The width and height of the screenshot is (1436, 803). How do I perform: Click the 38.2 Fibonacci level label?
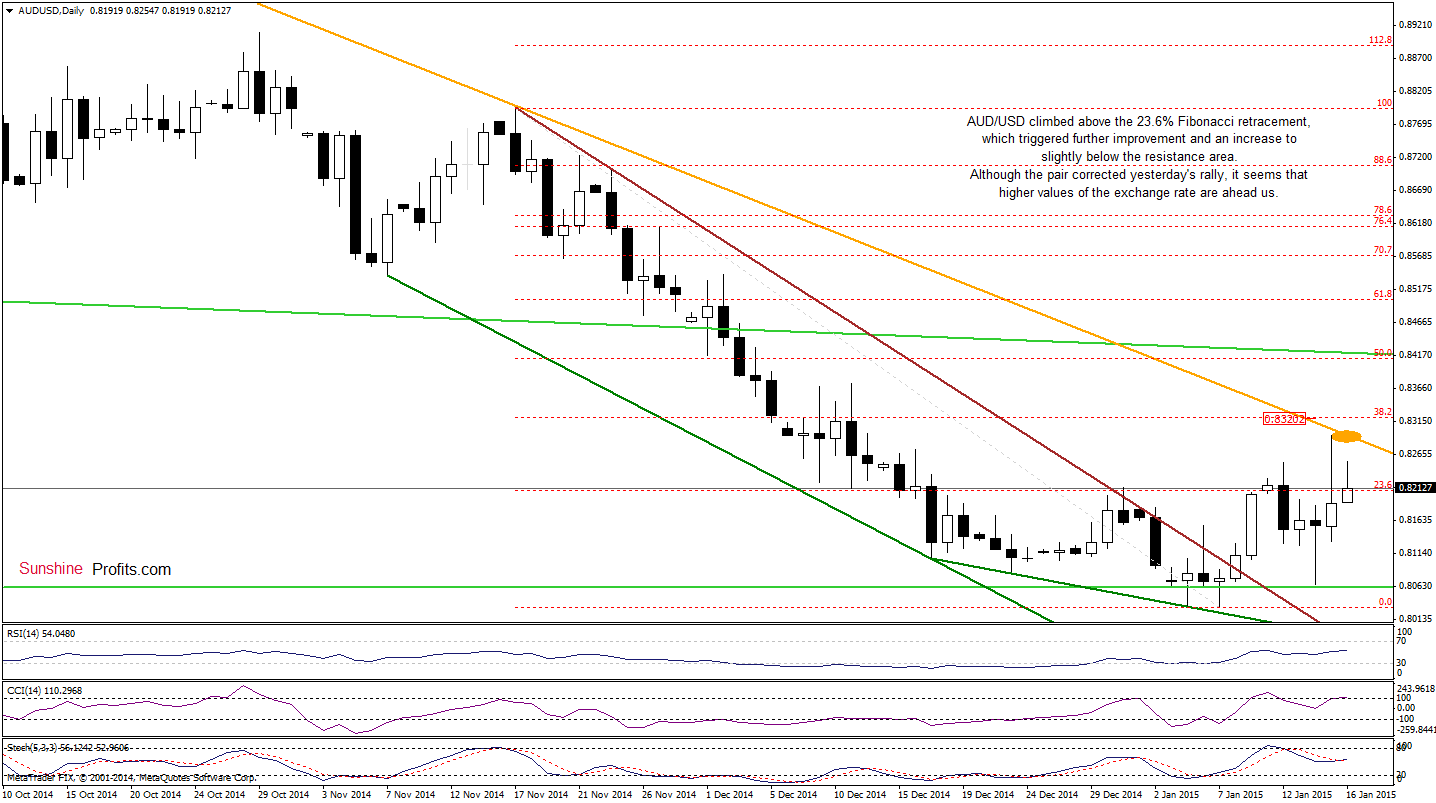[1383, 412]
